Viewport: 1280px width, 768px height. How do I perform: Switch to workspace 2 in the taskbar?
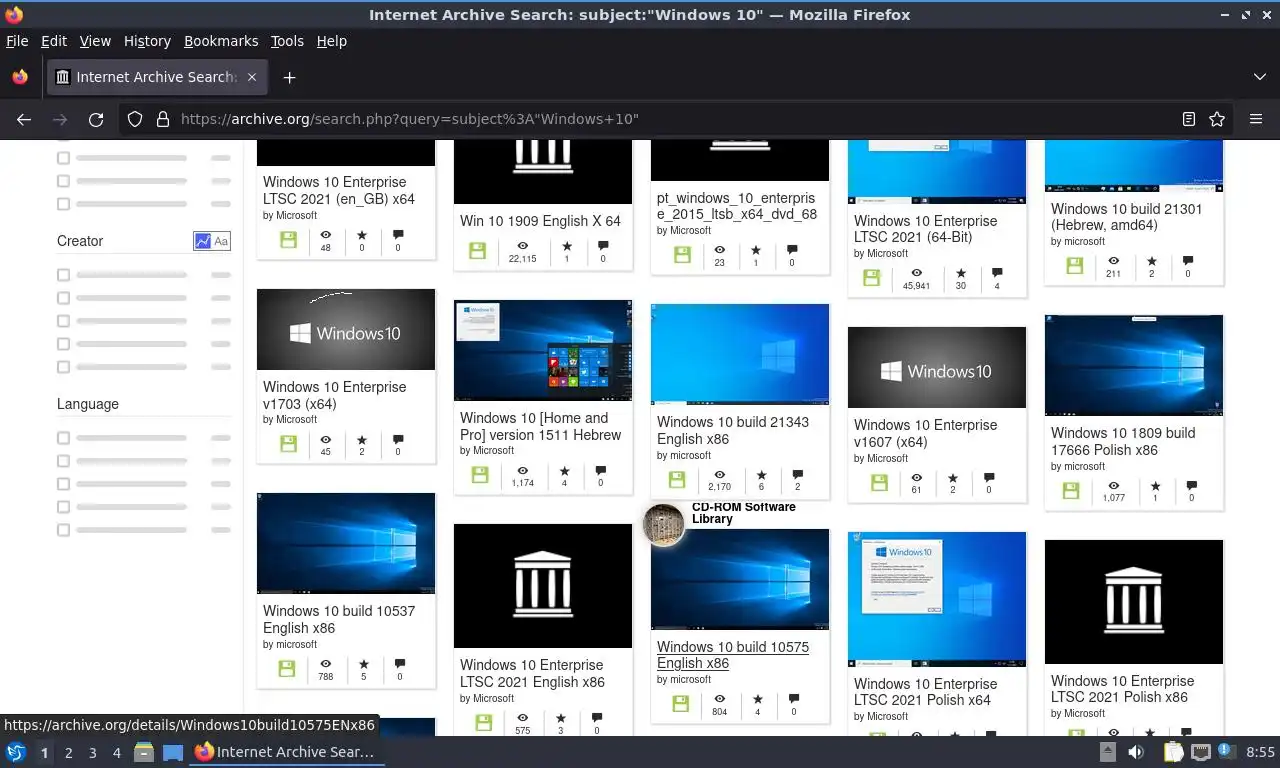(68, 752)
